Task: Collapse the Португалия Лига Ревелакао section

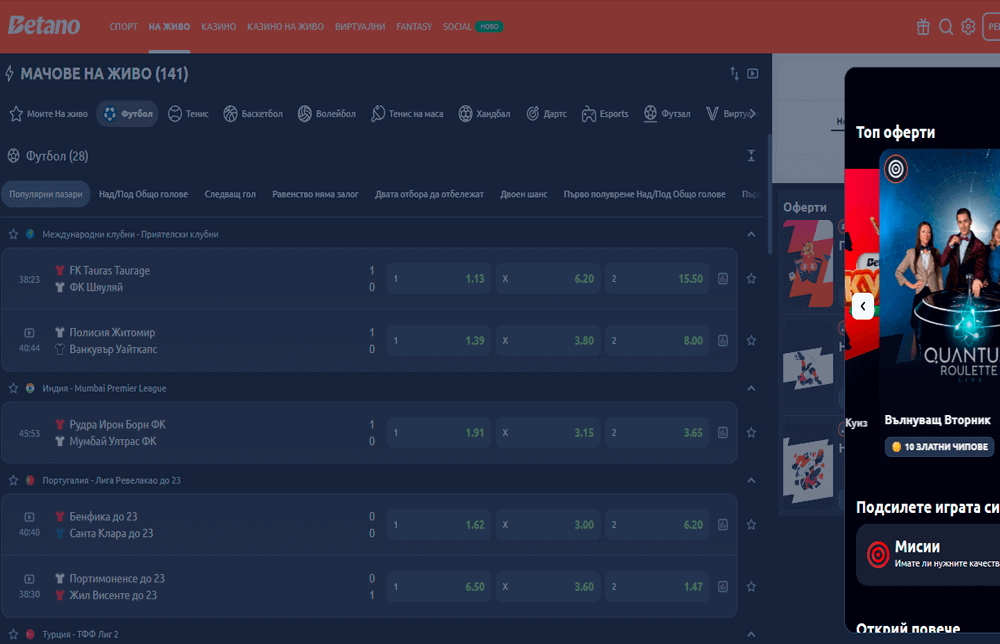Action: 751,480
